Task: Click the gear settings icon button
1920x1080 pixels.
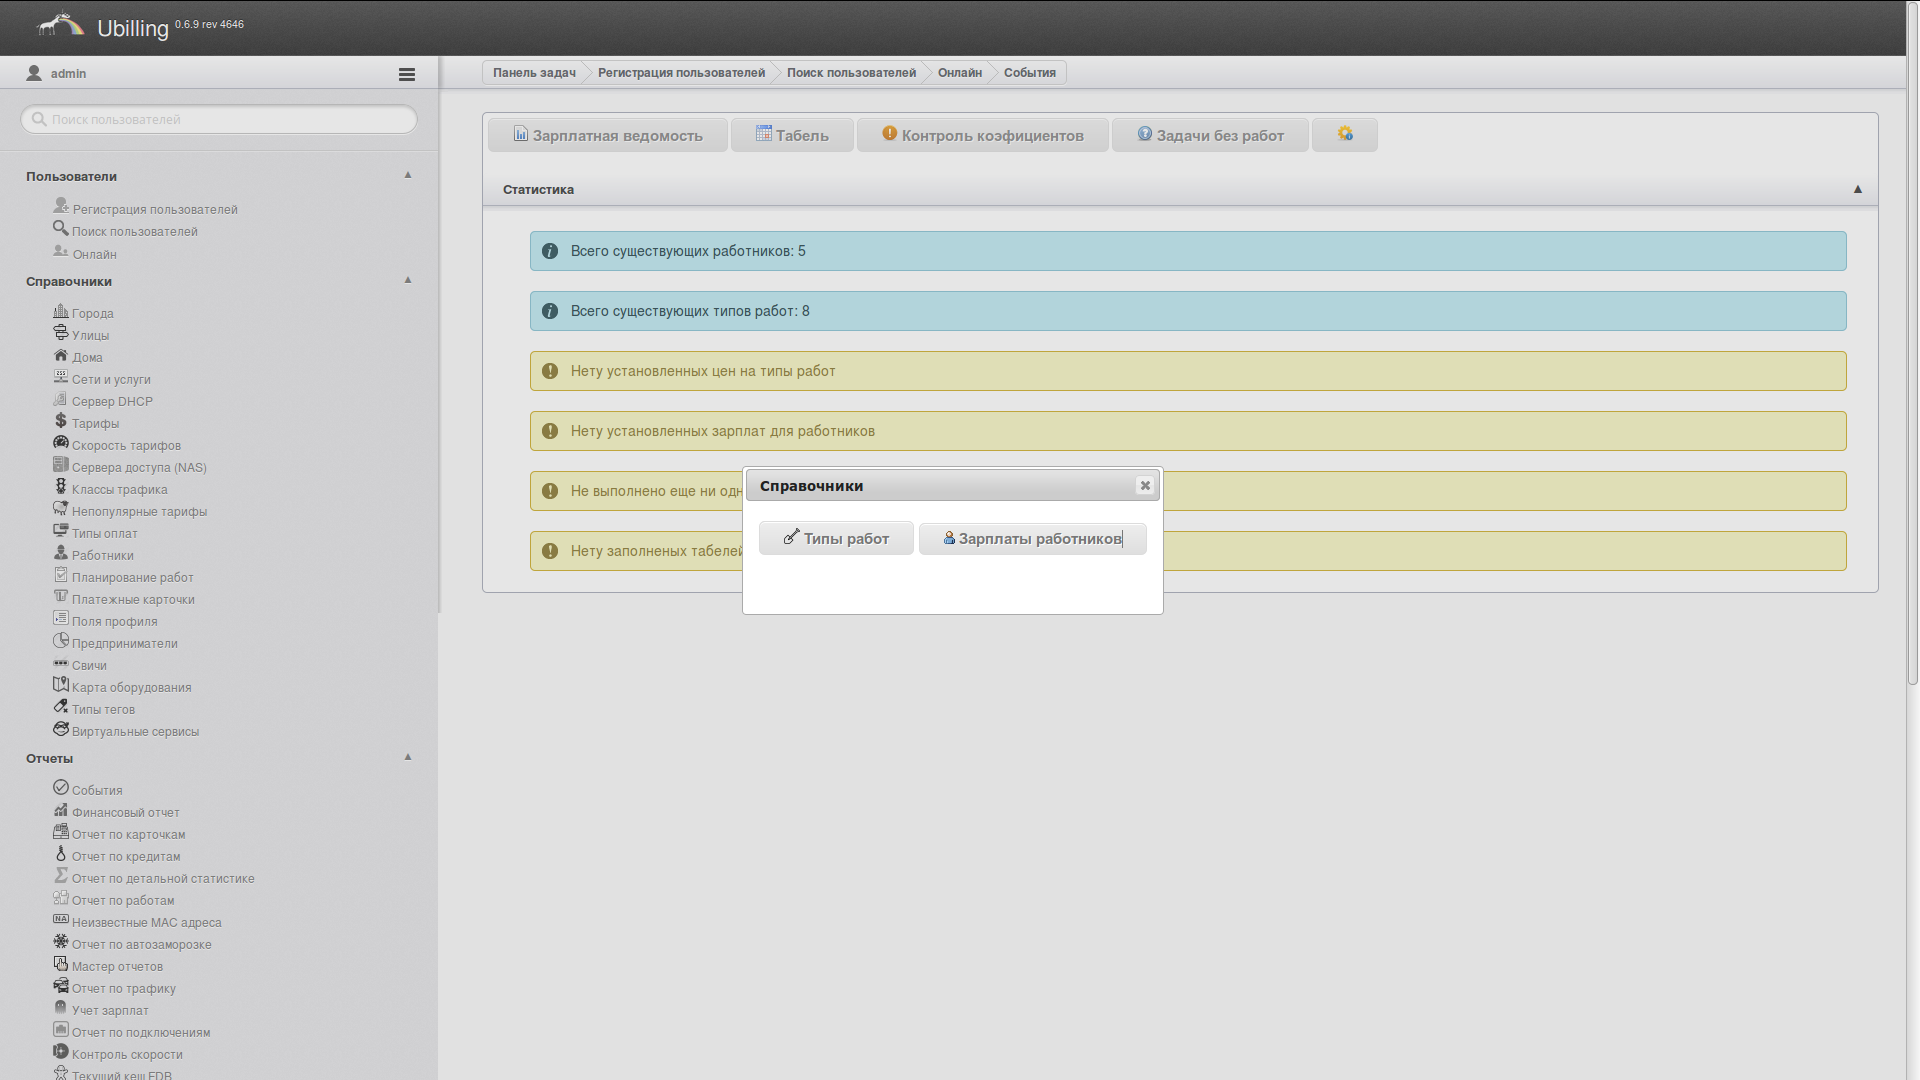Action: pyautogui.click(x=1345, y=134)
